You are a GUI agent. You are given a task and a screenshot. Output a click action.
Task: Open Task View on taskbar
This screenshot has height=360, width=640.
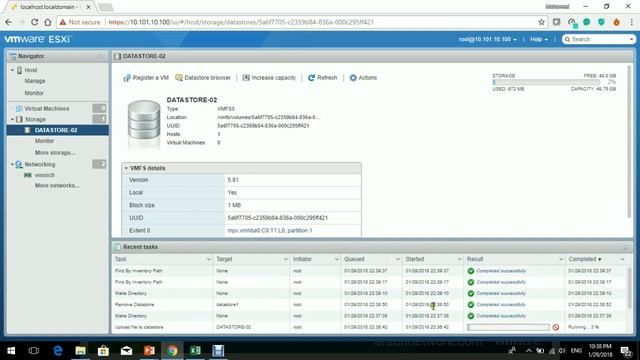coord(34,351)
